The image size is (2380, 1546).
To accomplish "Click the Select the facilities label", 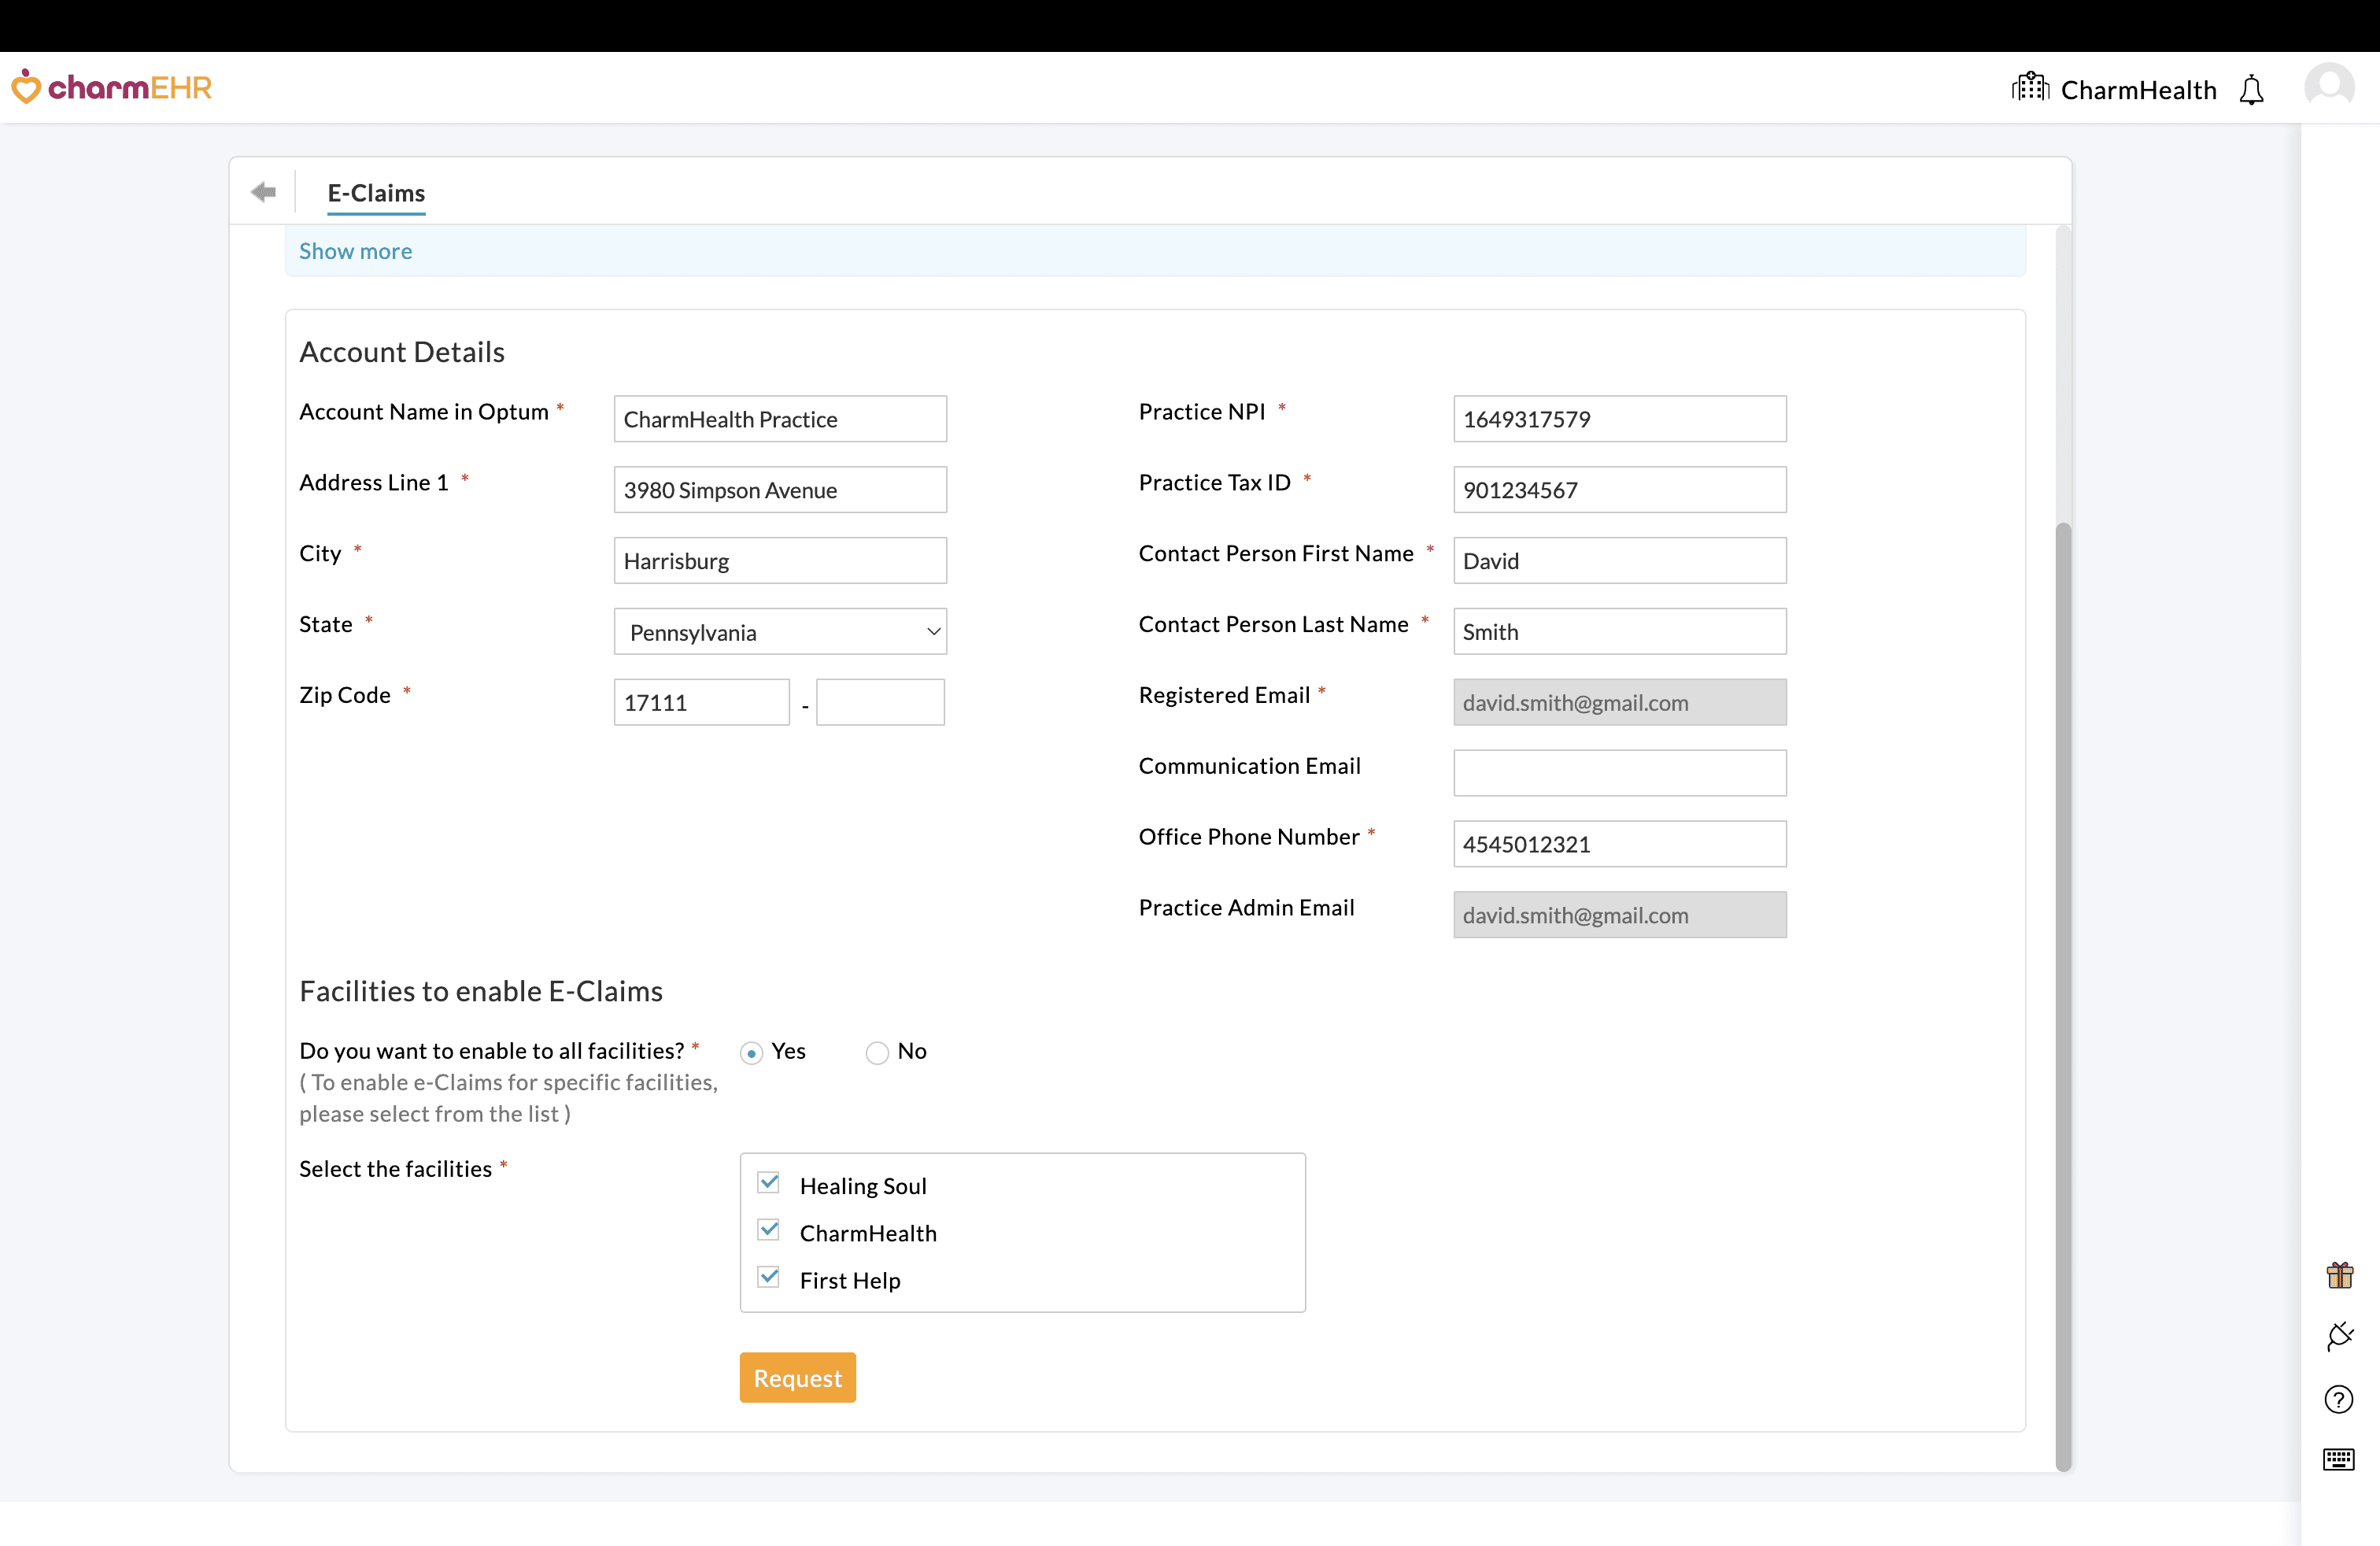I will [396, 1169].
